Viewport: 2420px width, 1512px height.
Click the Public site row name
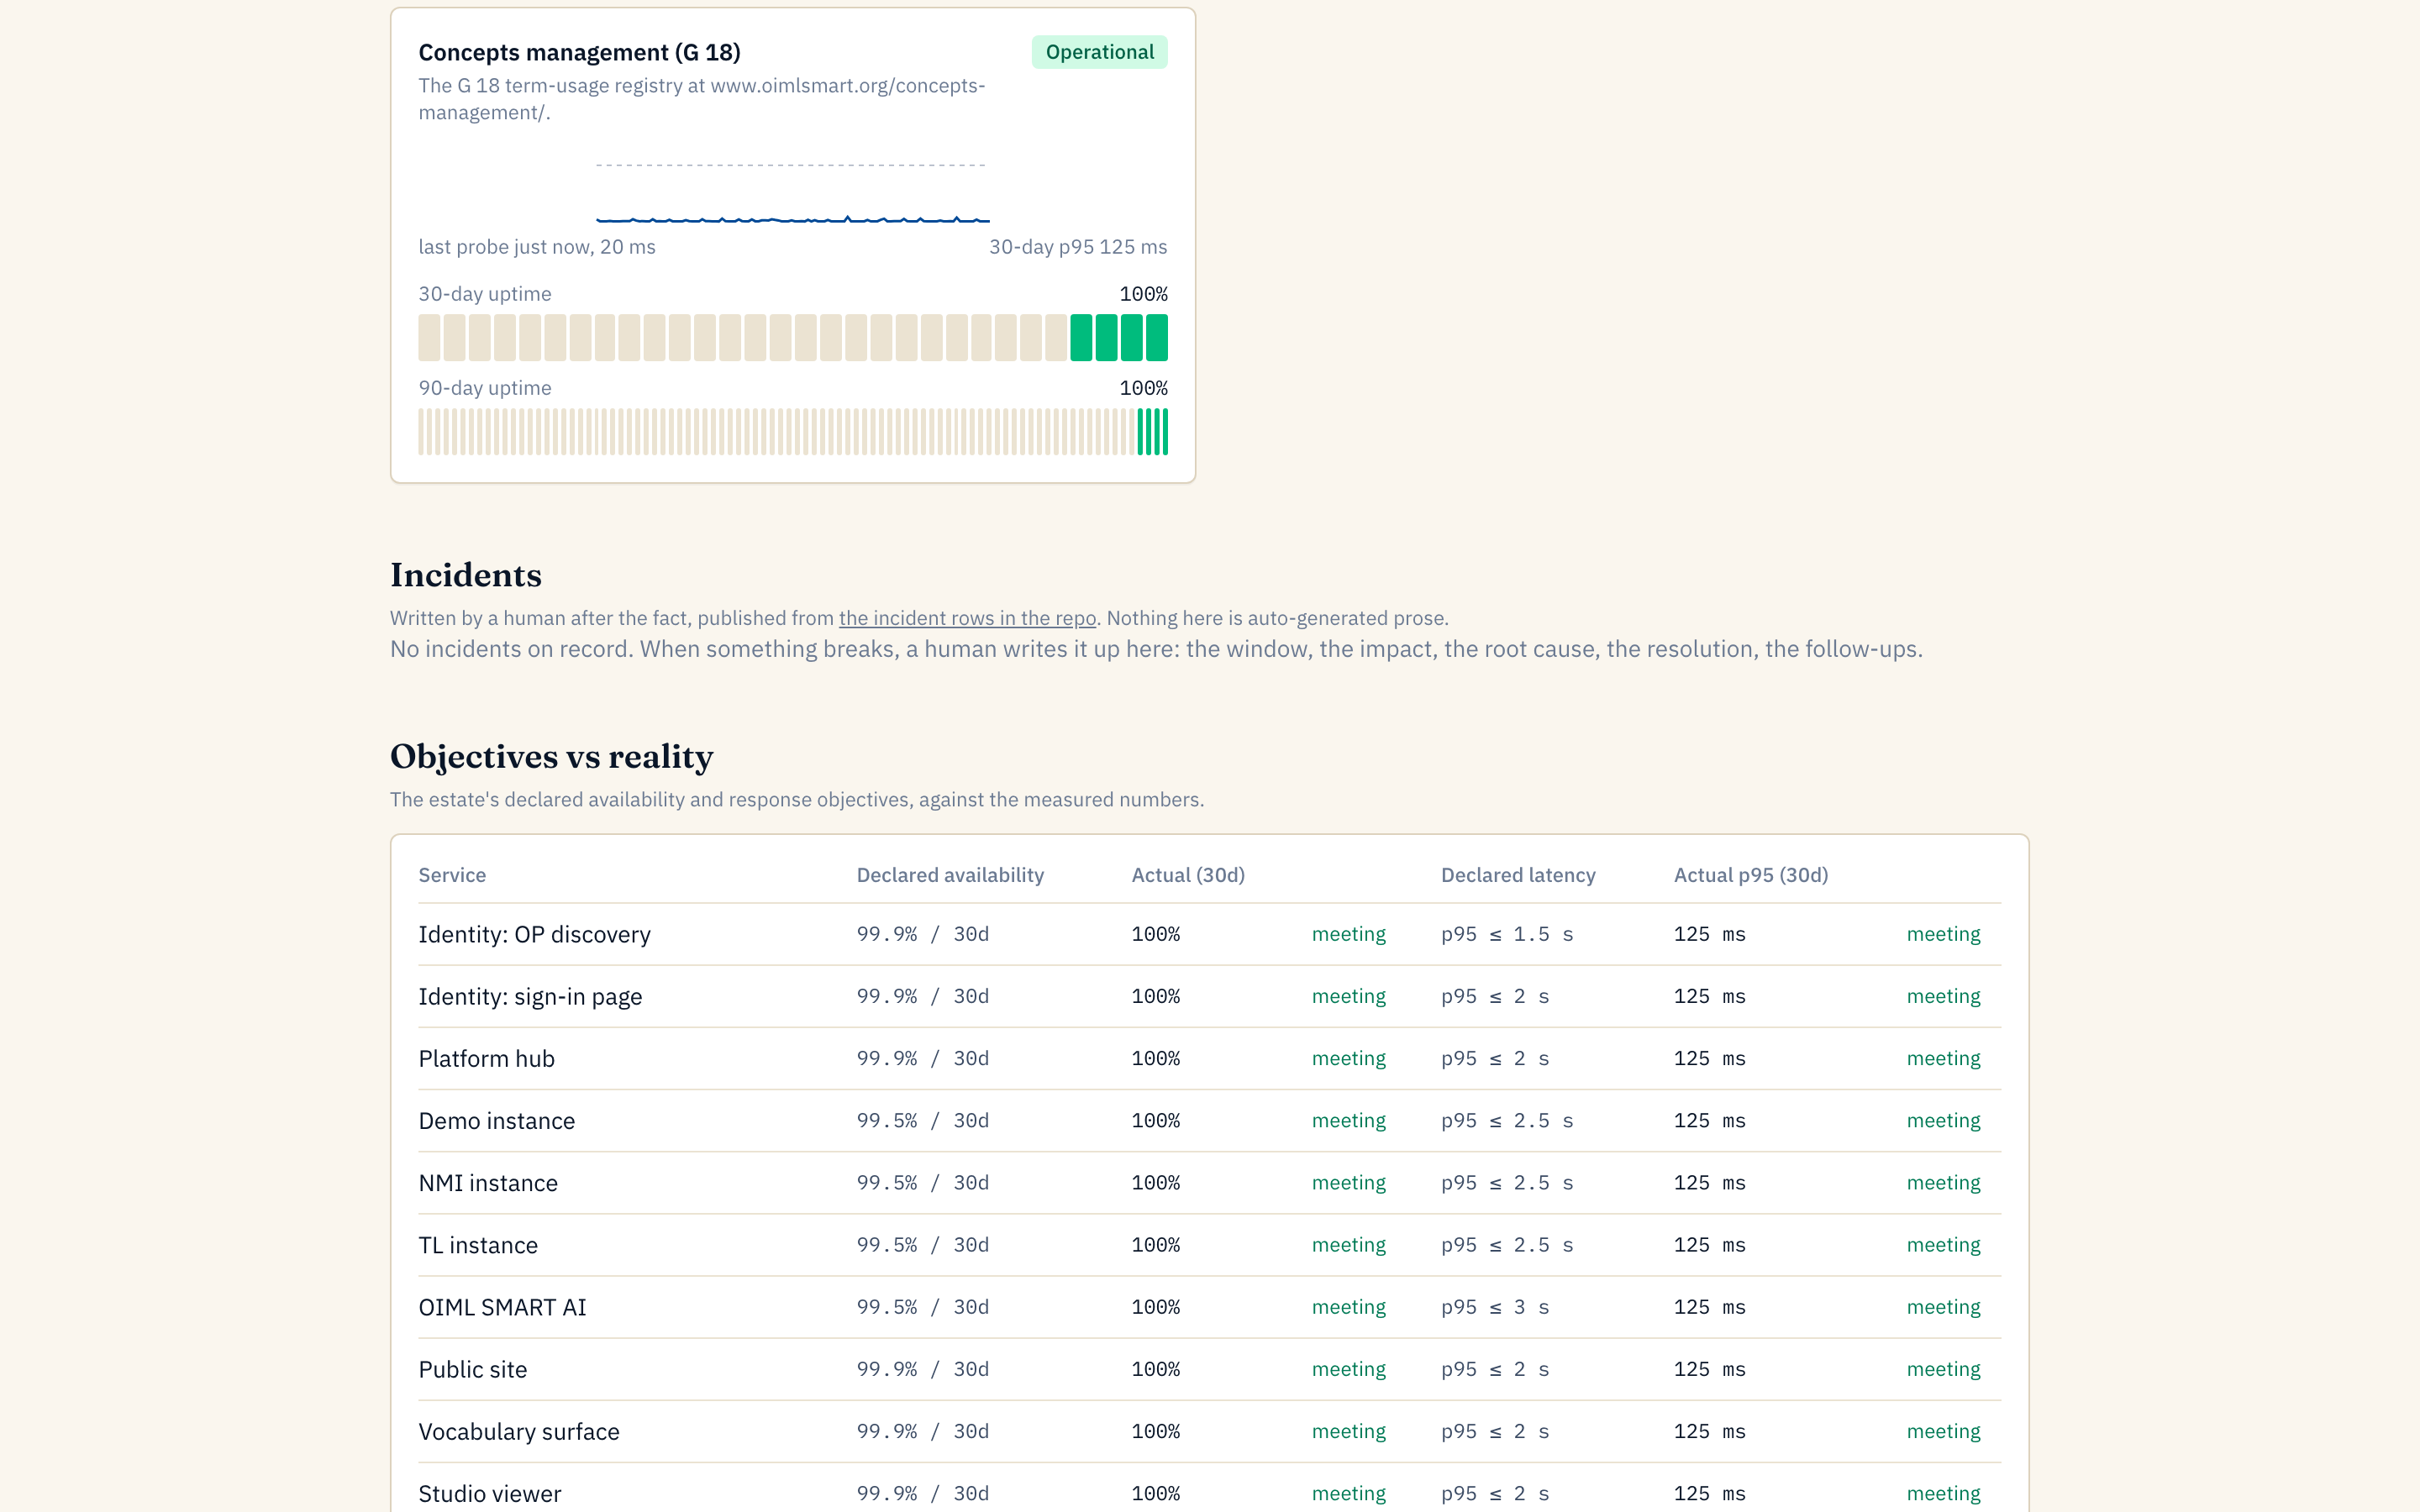coord(473,1369)
